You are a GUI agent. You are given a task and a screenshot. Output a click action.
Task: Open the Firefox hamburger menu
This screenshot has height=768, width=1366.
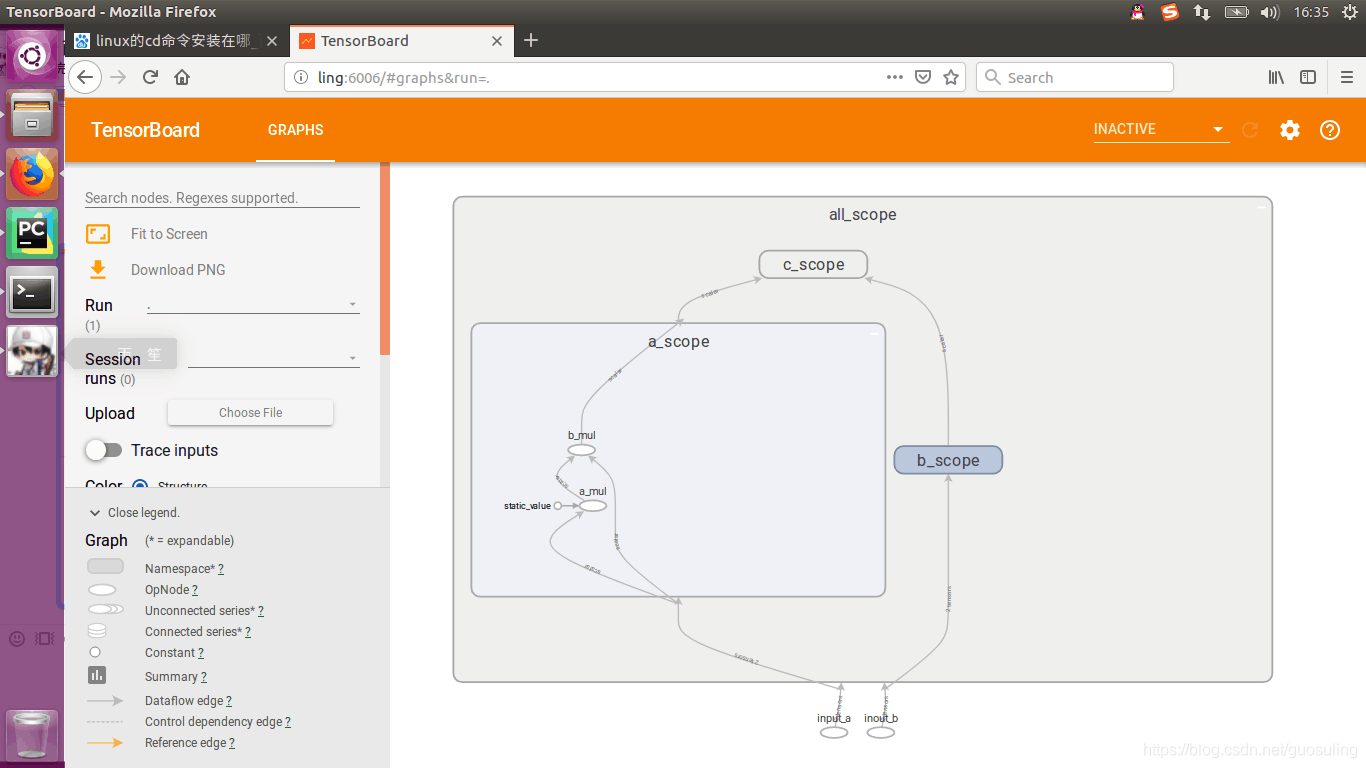coord(1347,77)
